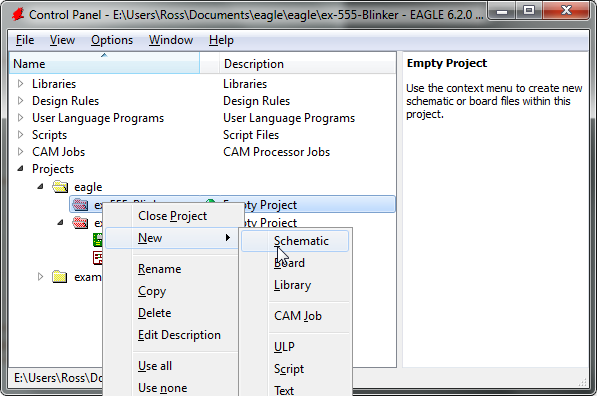Select the eagle folder label

(x=88, y=187)
